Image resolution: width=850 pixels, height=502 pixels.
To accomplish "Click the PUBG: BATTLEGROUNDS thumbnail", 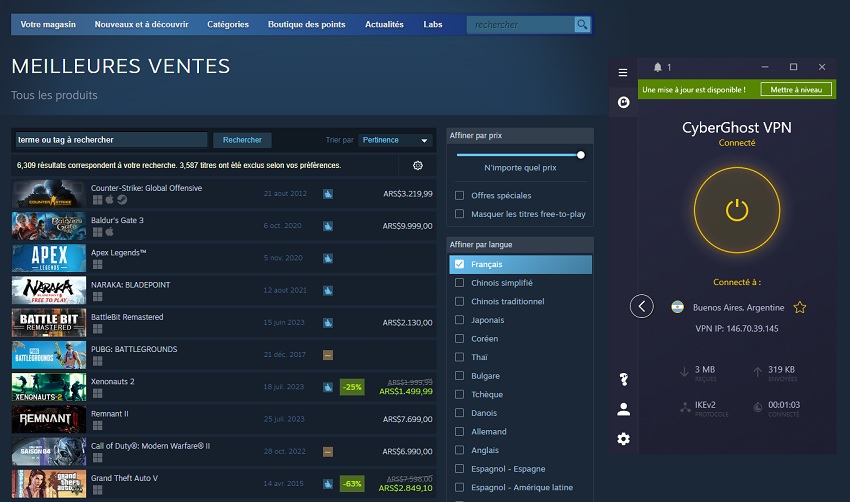I will 49,355.
